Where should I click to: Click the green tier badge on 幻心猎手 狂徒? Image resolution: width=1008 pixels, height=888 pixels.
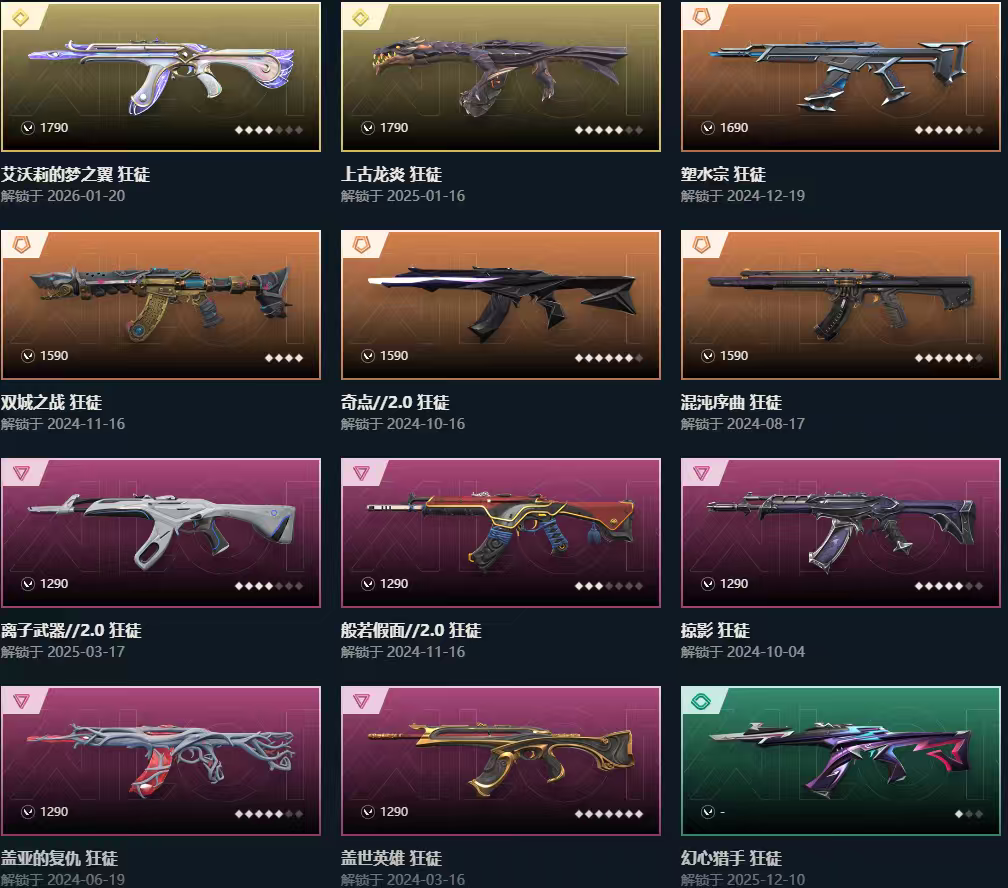click(x=701, y=701)
